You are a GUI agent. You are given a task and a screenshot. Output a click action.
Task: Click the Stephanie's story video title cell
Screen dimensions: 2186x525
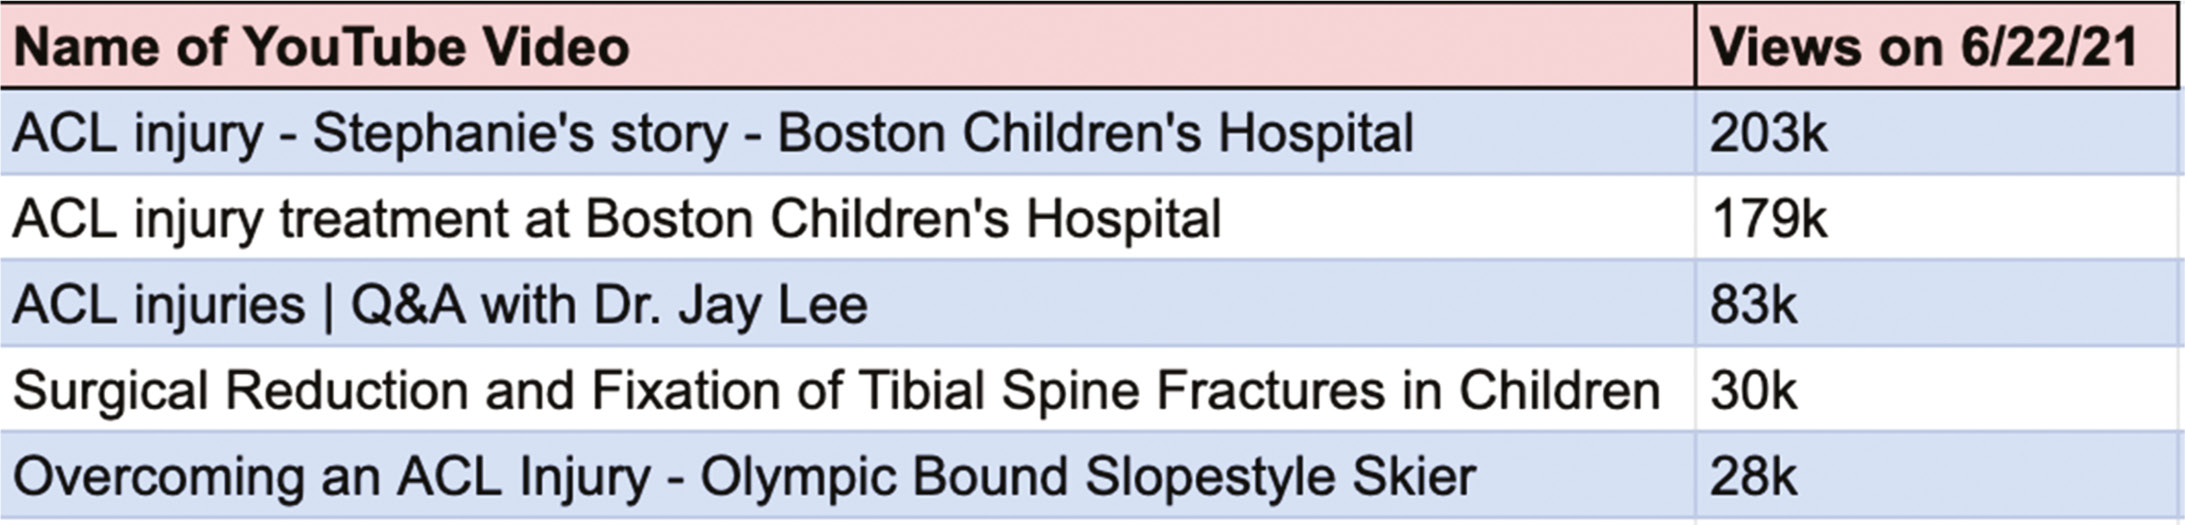[848, 133]
